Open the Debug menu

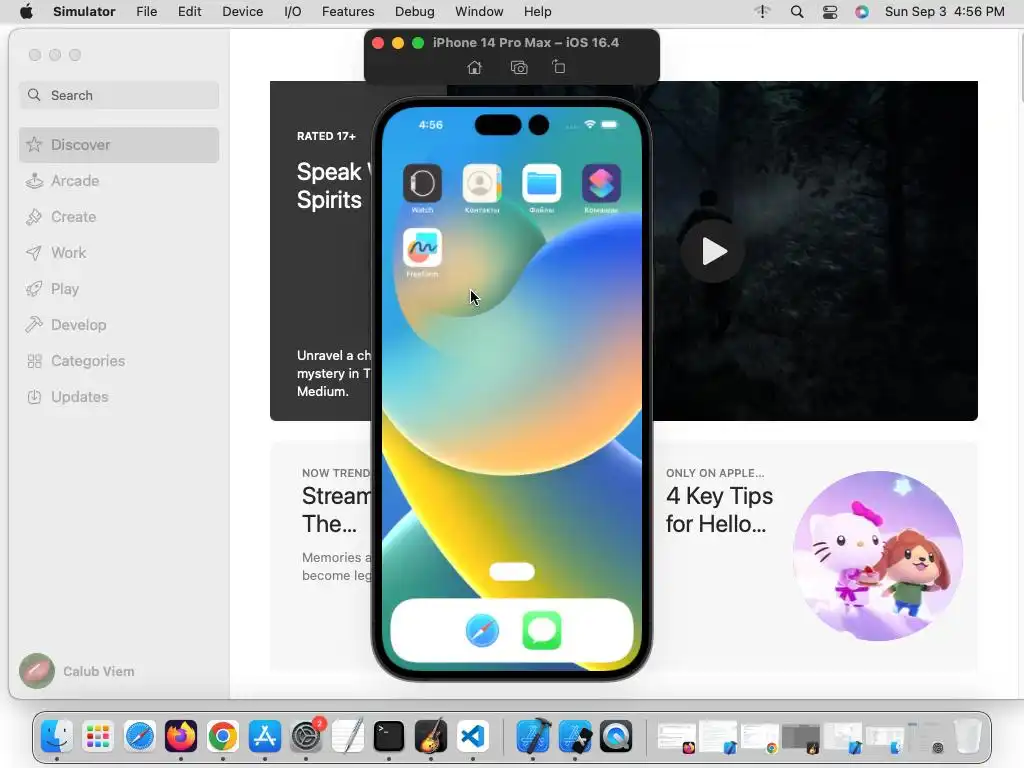coord(415,12)
